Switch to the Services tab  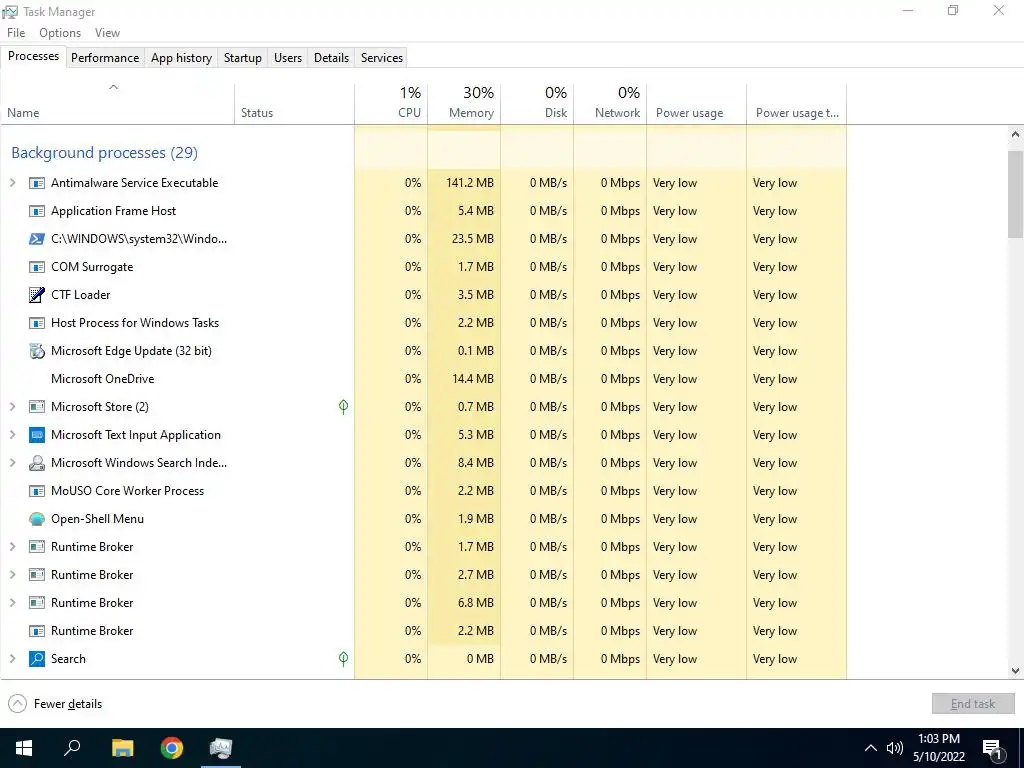pyautogui.click(x=382, y=57)
